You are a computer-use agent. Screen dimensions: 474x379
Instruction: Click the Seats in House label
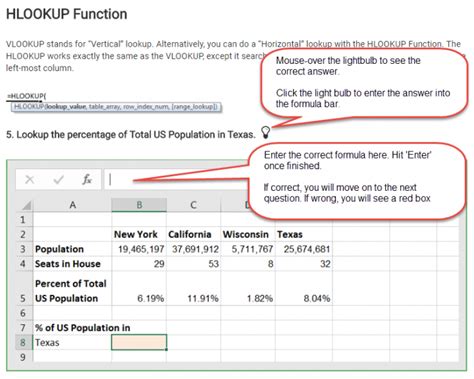coord(72,264)
